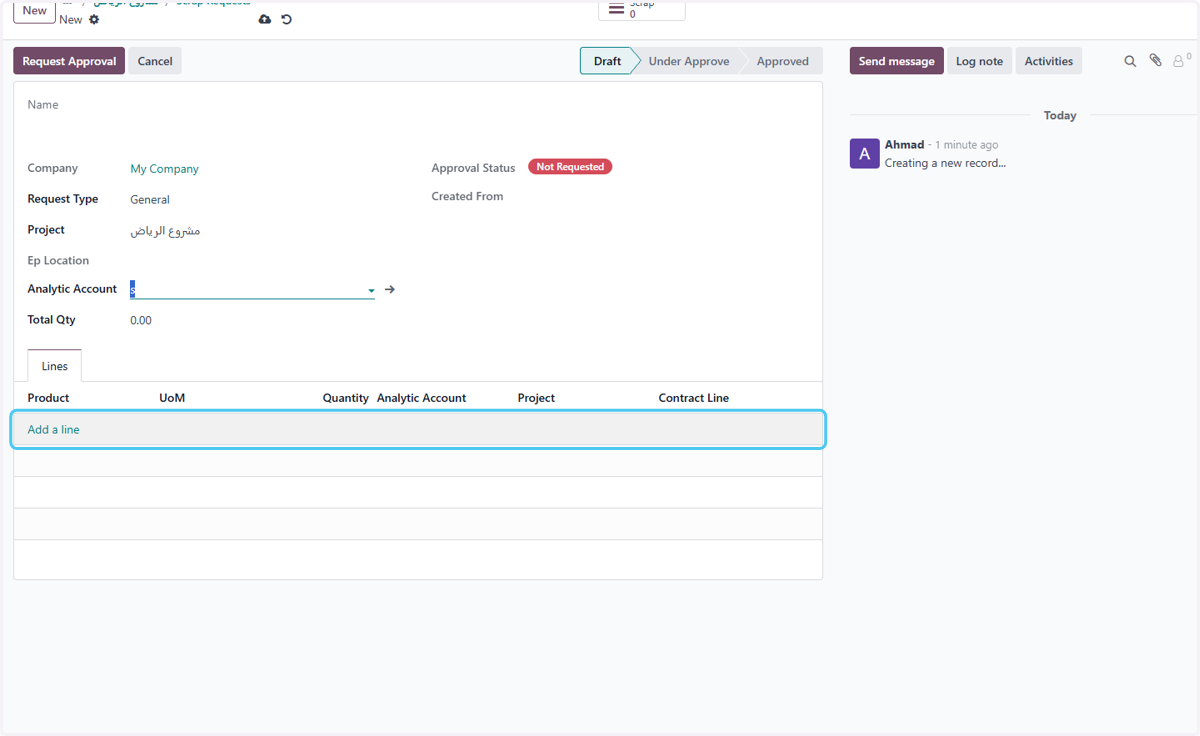Click the New record button
Screen dimensions: 1200x736
pyautogui.click(x=35, y=10)
